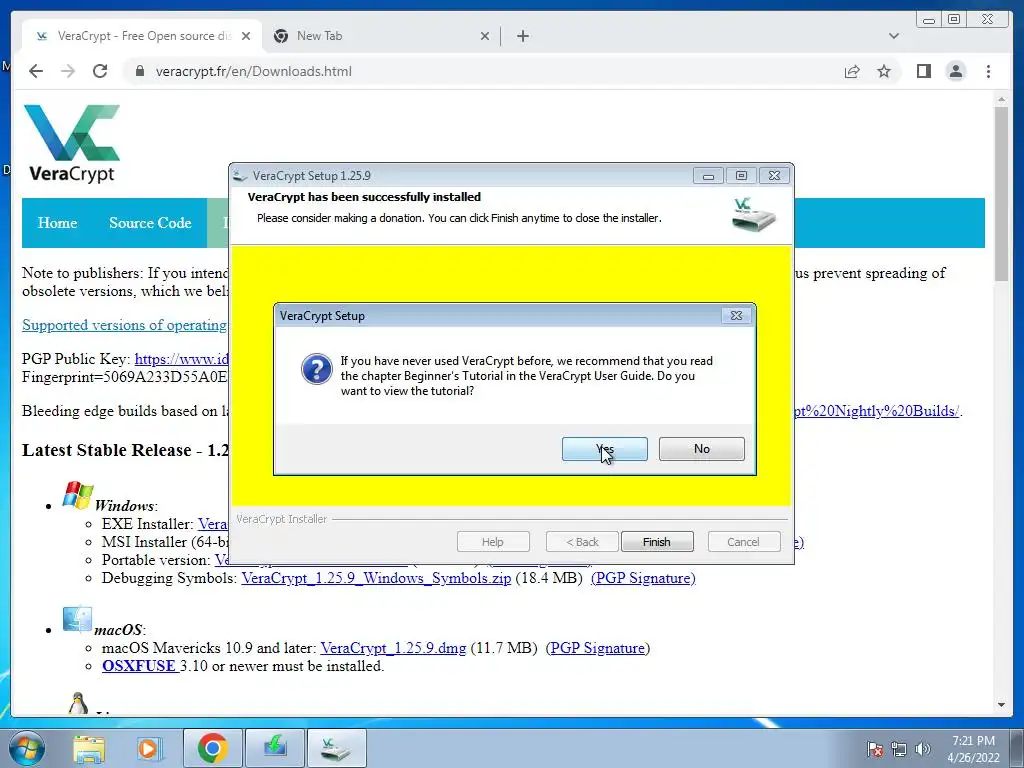
Task: Click Chrome's back navigation arrow
Action: (36, 71)
